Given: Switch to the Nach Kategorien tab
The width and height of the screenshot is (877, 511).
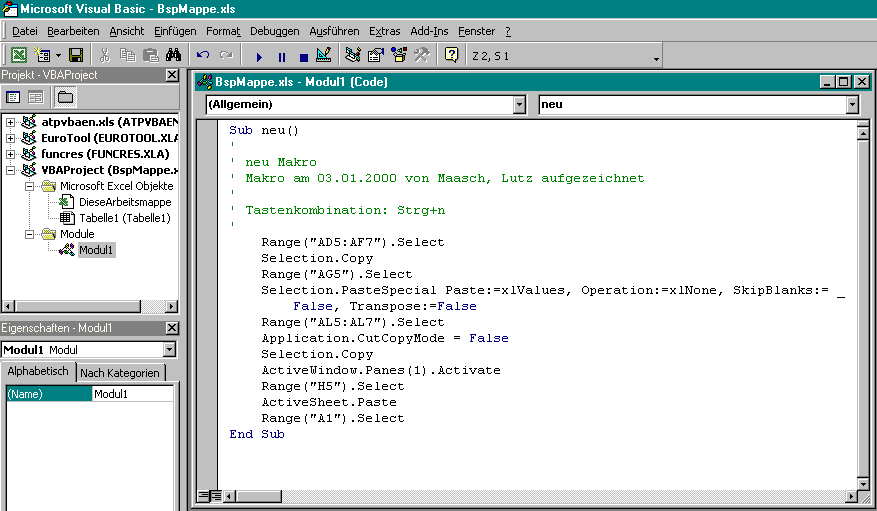Looking at the screenshot, I should coord(120,373).
